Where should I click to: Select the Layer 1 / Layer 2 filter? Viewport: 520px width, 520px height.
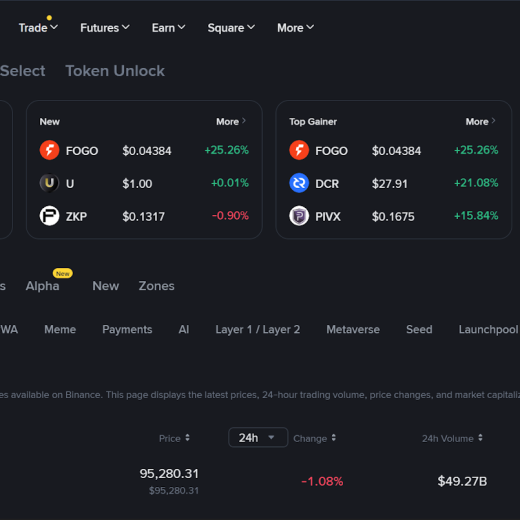pos(258,329)
